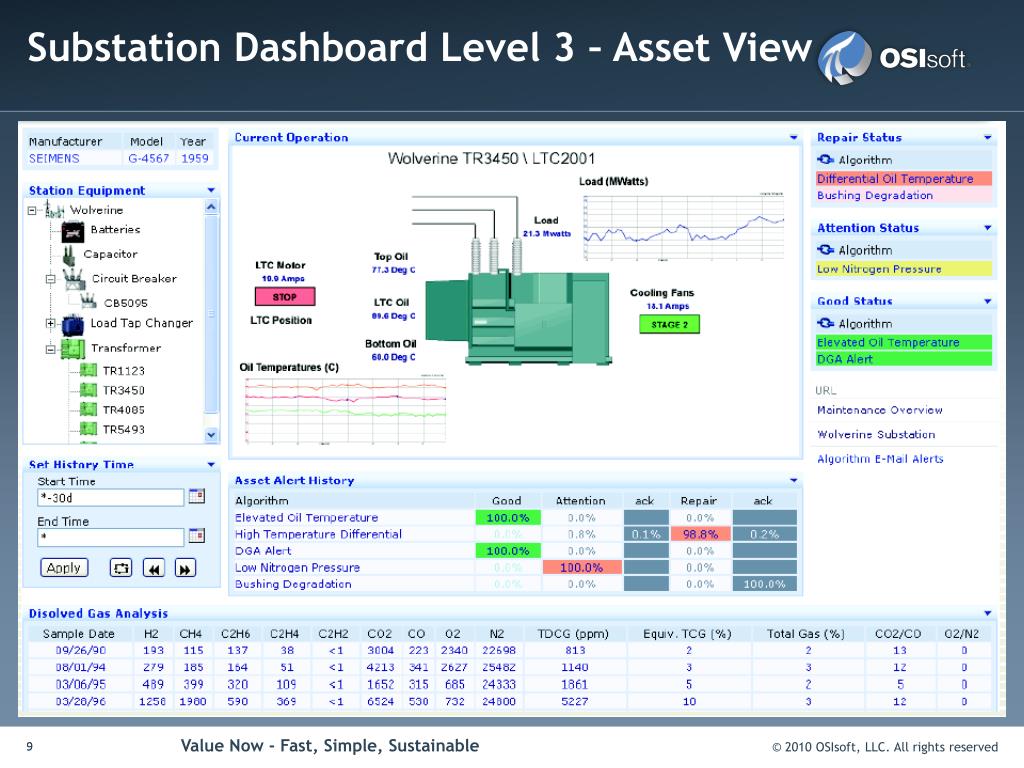Open Asset Alert History panel dropdown
This screenshot has height=768, width=1024.
793,480
